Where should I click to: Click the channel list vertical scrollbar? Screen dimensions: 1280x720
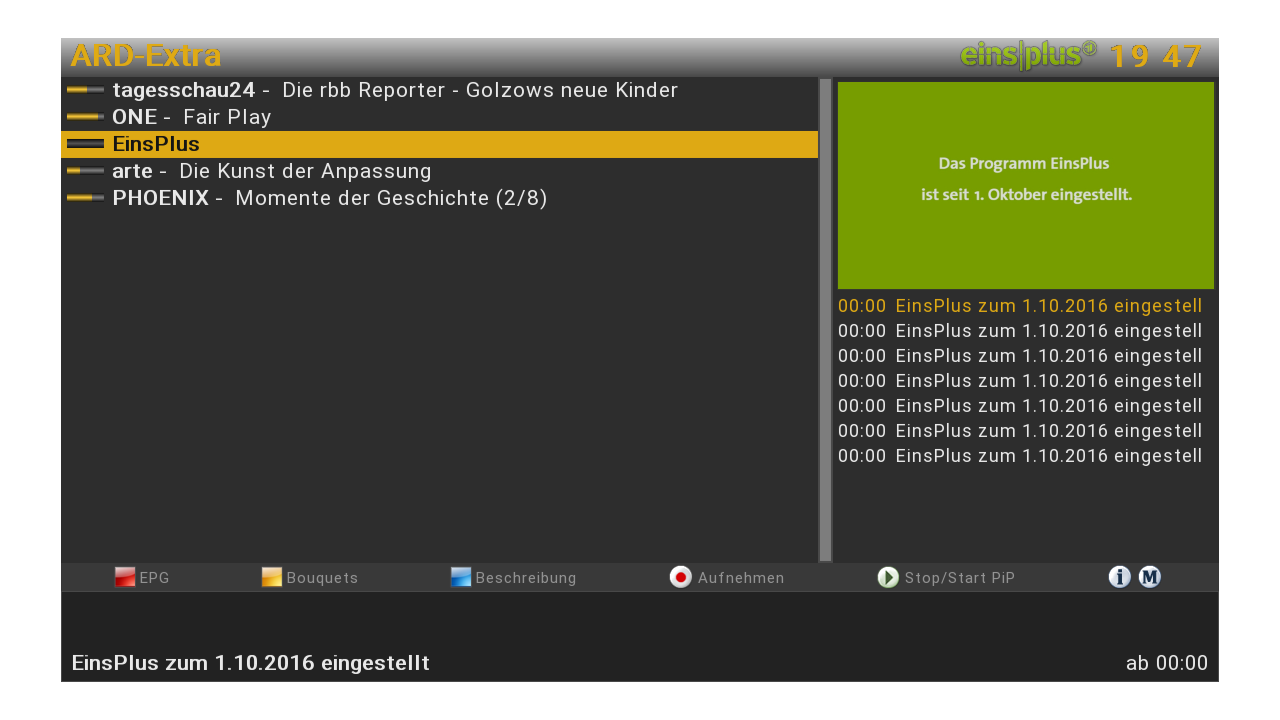[826, 320]
